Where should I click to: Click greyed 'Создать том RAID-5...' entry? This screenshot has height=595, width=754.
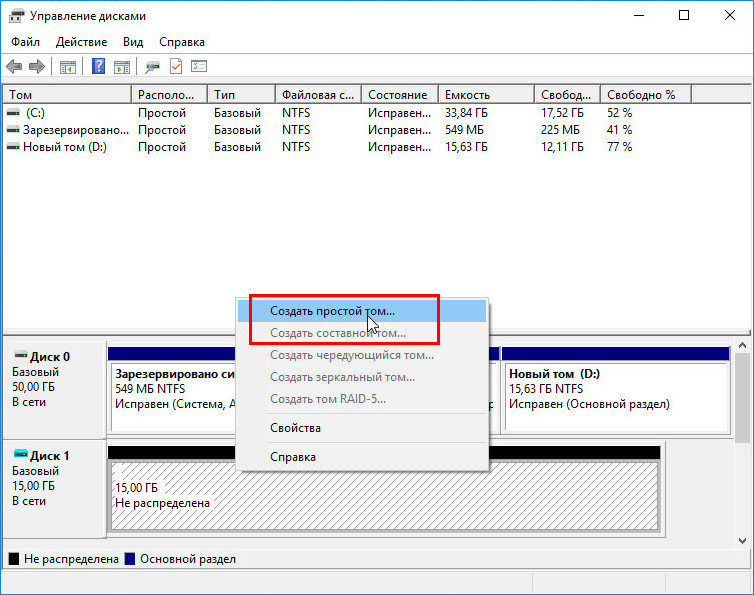click(362, 399)
